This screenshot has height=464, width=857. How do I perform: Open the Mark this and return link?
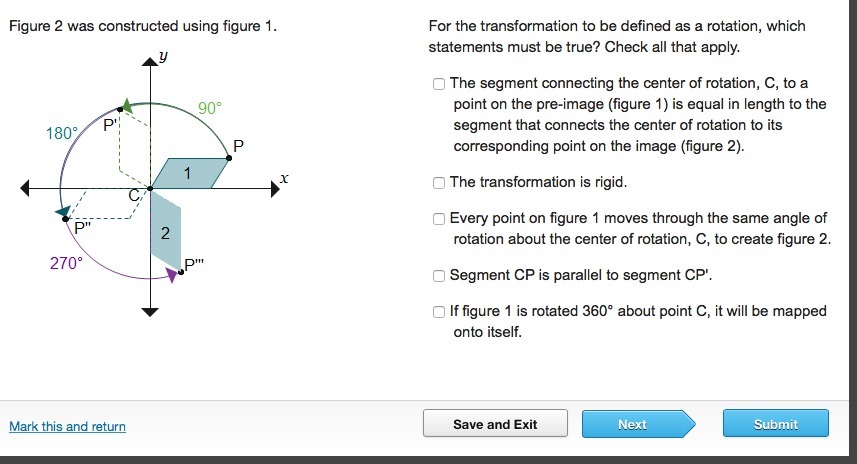[67, 427]
